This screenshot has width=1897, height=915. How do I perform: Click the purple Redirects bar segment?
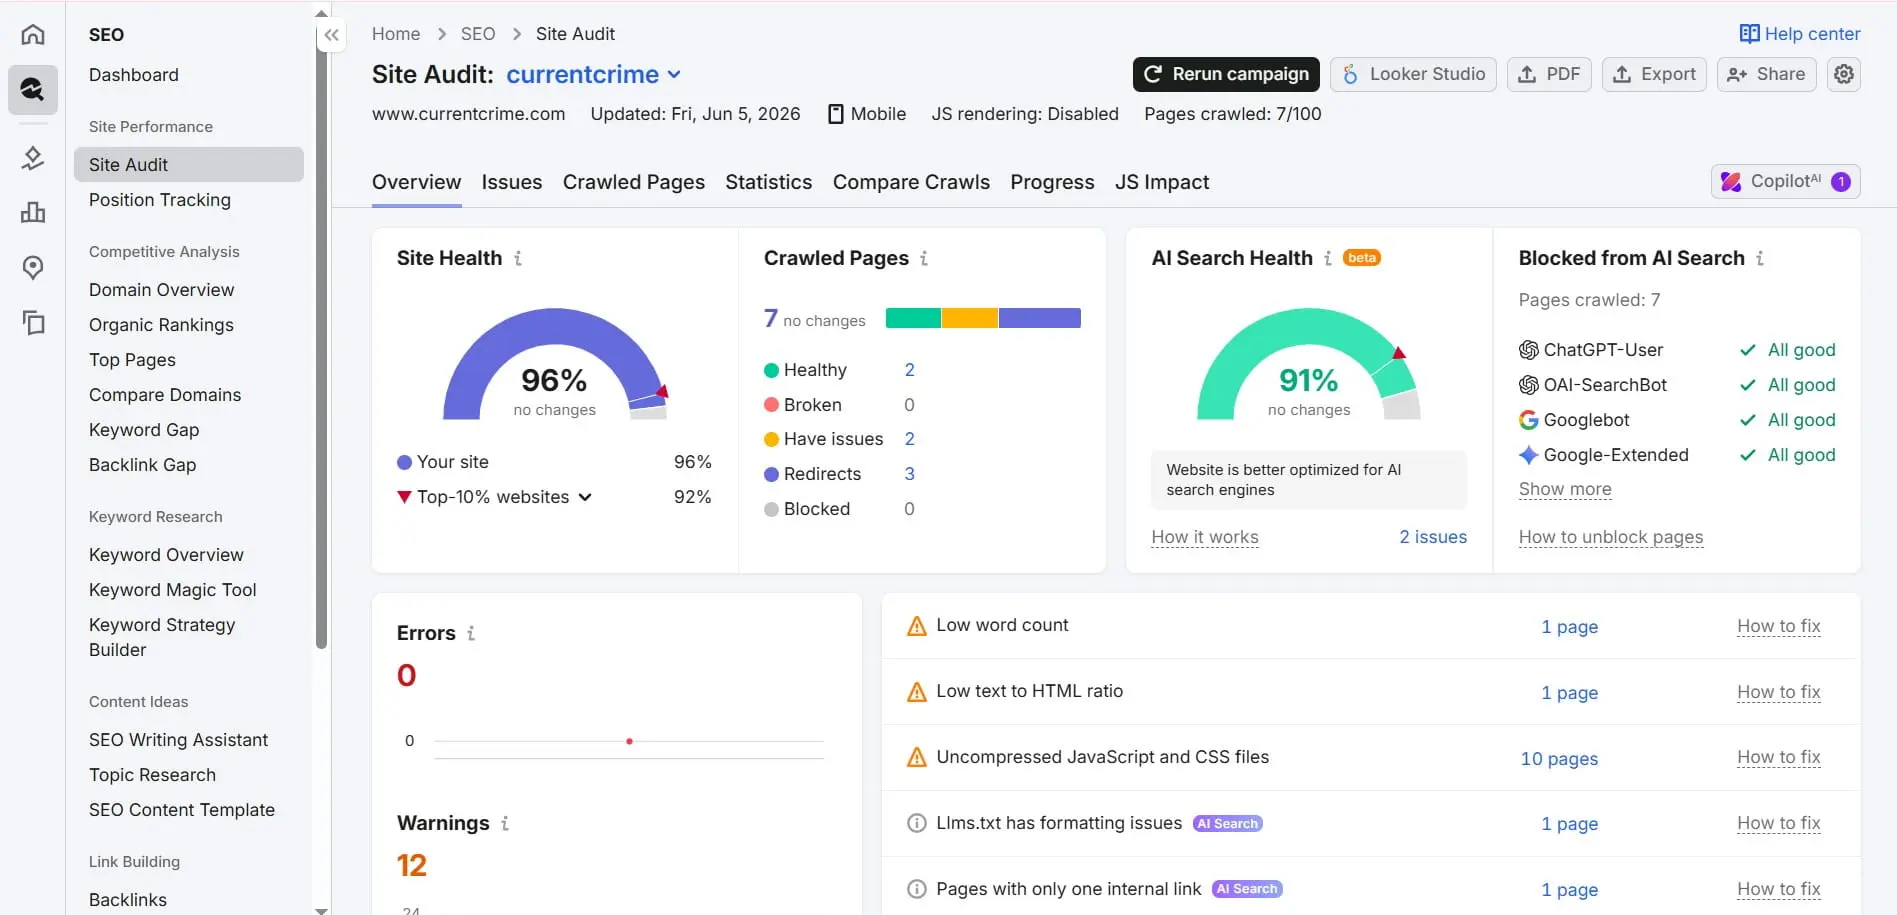click(1039, 318)
